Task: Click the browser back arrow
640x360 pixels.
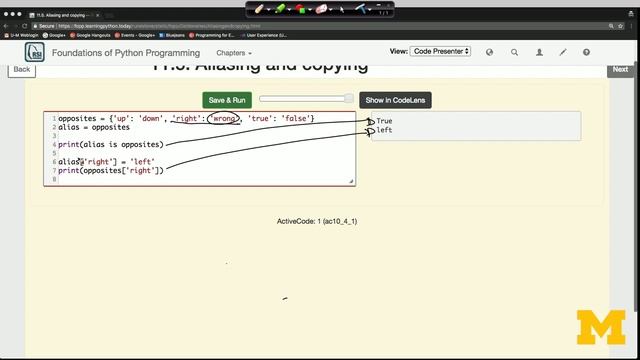Action: 6,26
